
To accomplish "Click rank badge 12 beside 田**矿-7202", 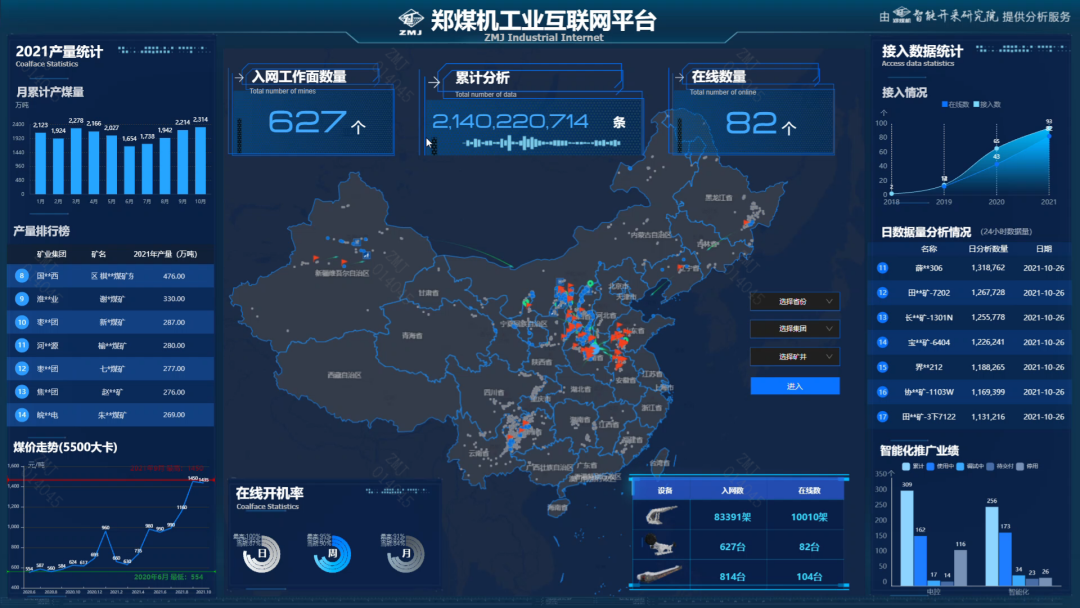I will [882, 293].
